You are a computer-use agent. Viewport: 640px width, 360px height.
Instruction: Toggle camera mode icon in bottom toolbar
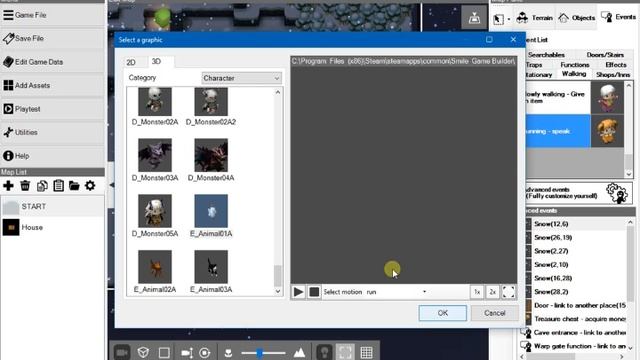(122, 352)
